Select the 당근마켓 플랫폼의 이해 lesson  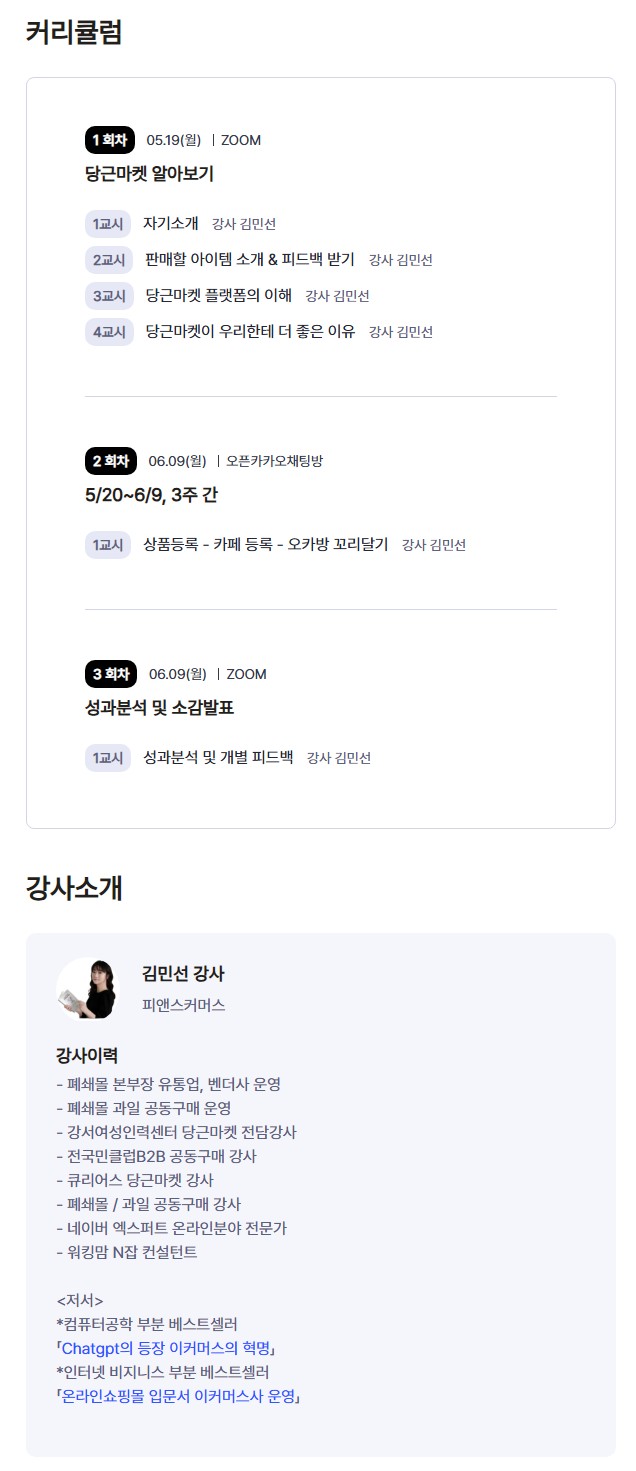point(219,296)
